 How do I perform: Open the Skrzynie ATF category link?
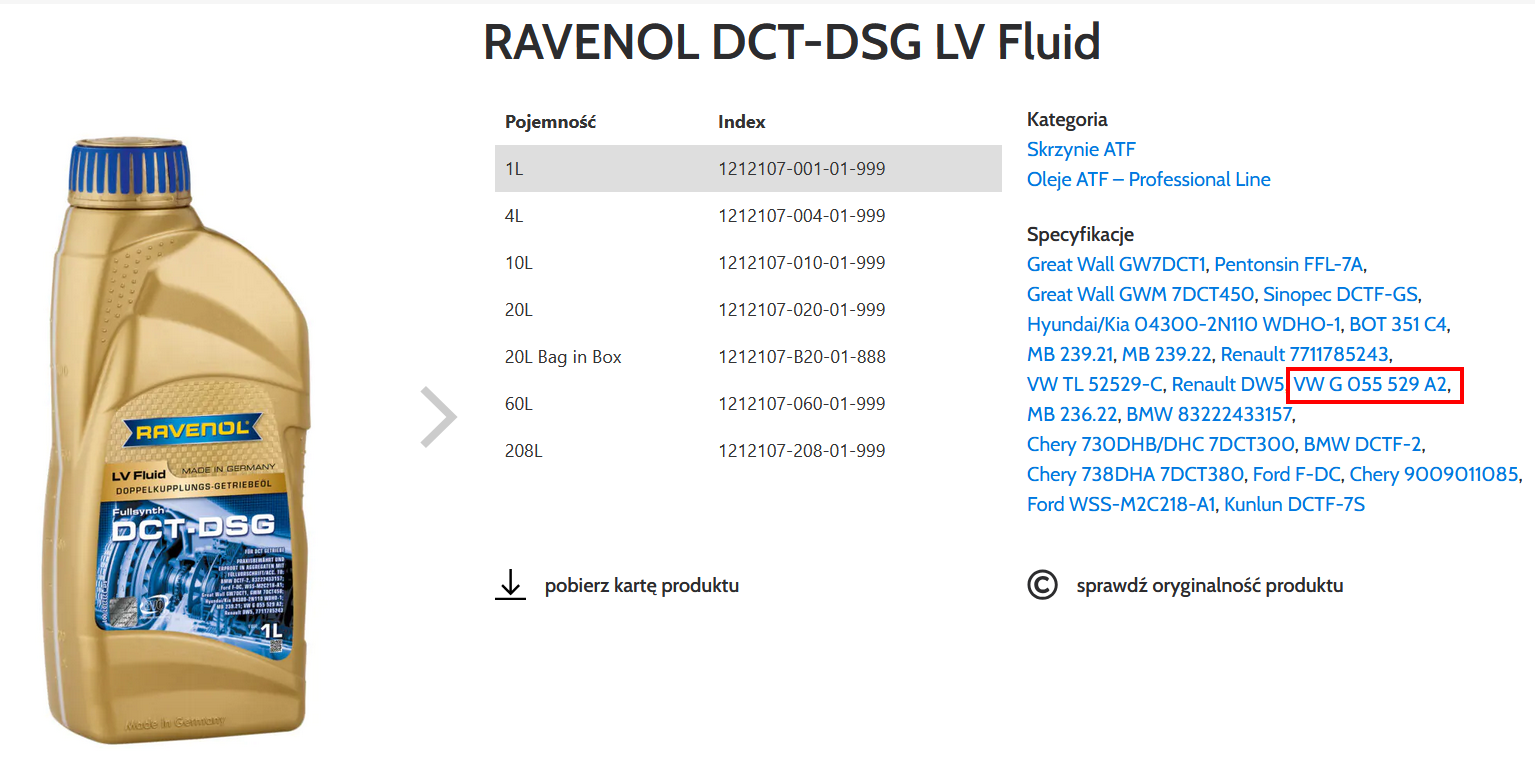(x=1081, y=150)
